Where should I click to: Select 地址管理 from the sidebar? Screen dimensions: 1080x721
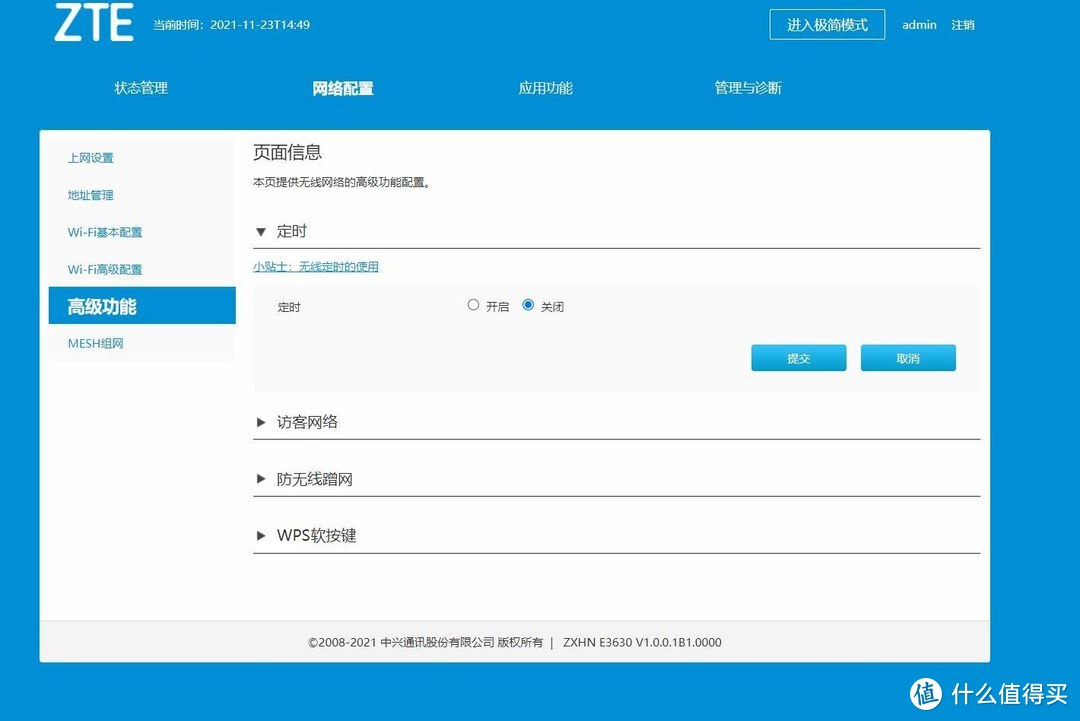click(89, 195)
